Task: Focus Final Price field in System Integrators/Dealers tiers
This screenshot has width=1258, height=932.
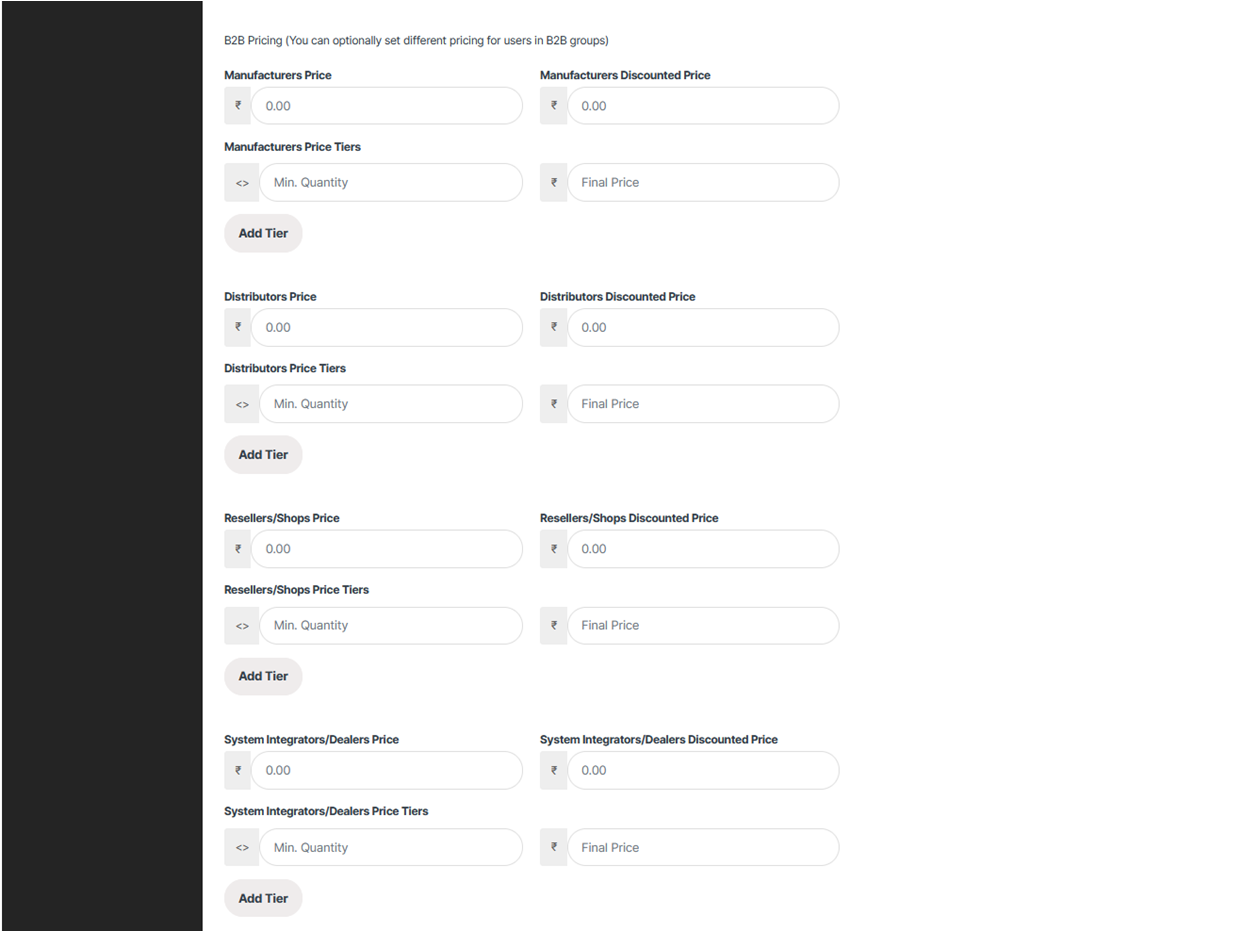Action: (703, 847)
